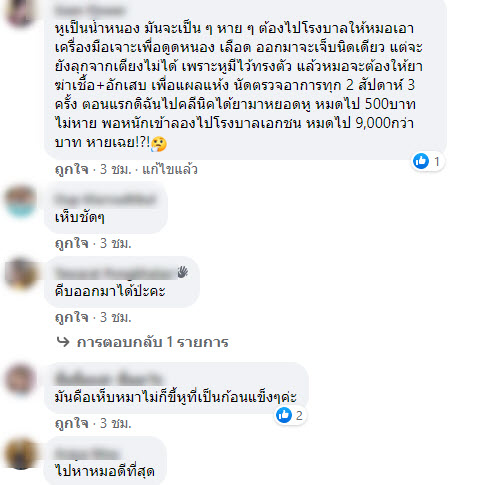Screen dimensions: 482x485
Task: Like the comment about เห็บหมา
Action: coord(71,423)
